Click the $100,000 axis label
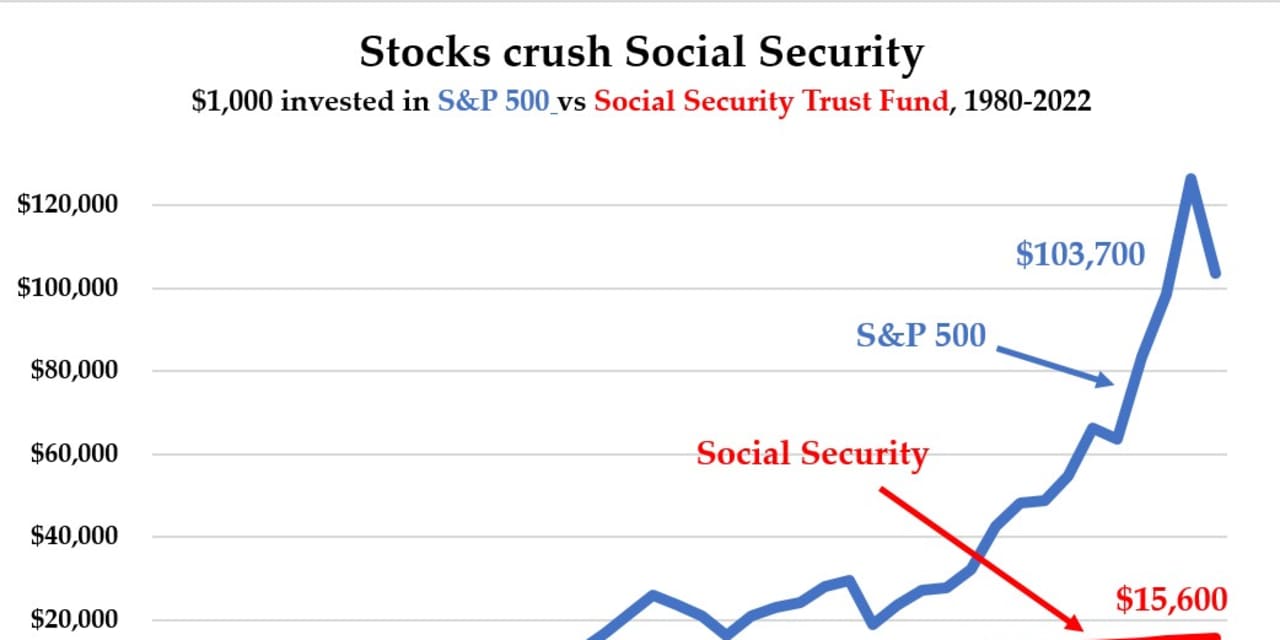Screen dimensions: 1280x640 point(68,288)
